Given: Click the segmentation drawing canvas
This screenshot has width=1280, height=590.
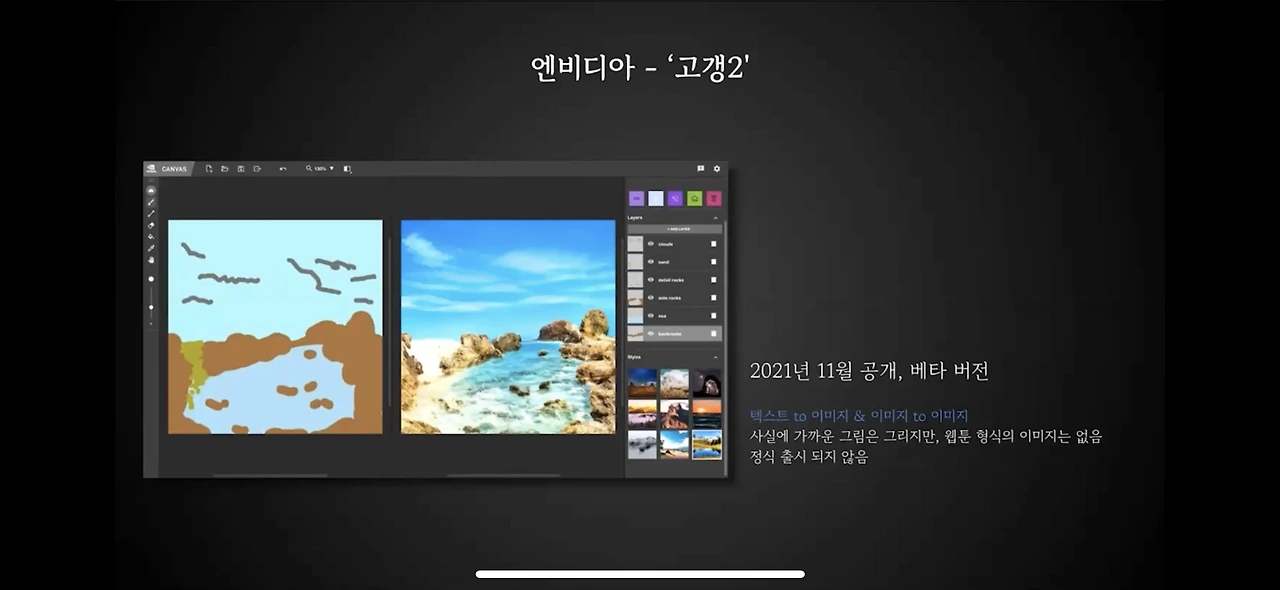Looking at the screenshot, I should point(275,327).
